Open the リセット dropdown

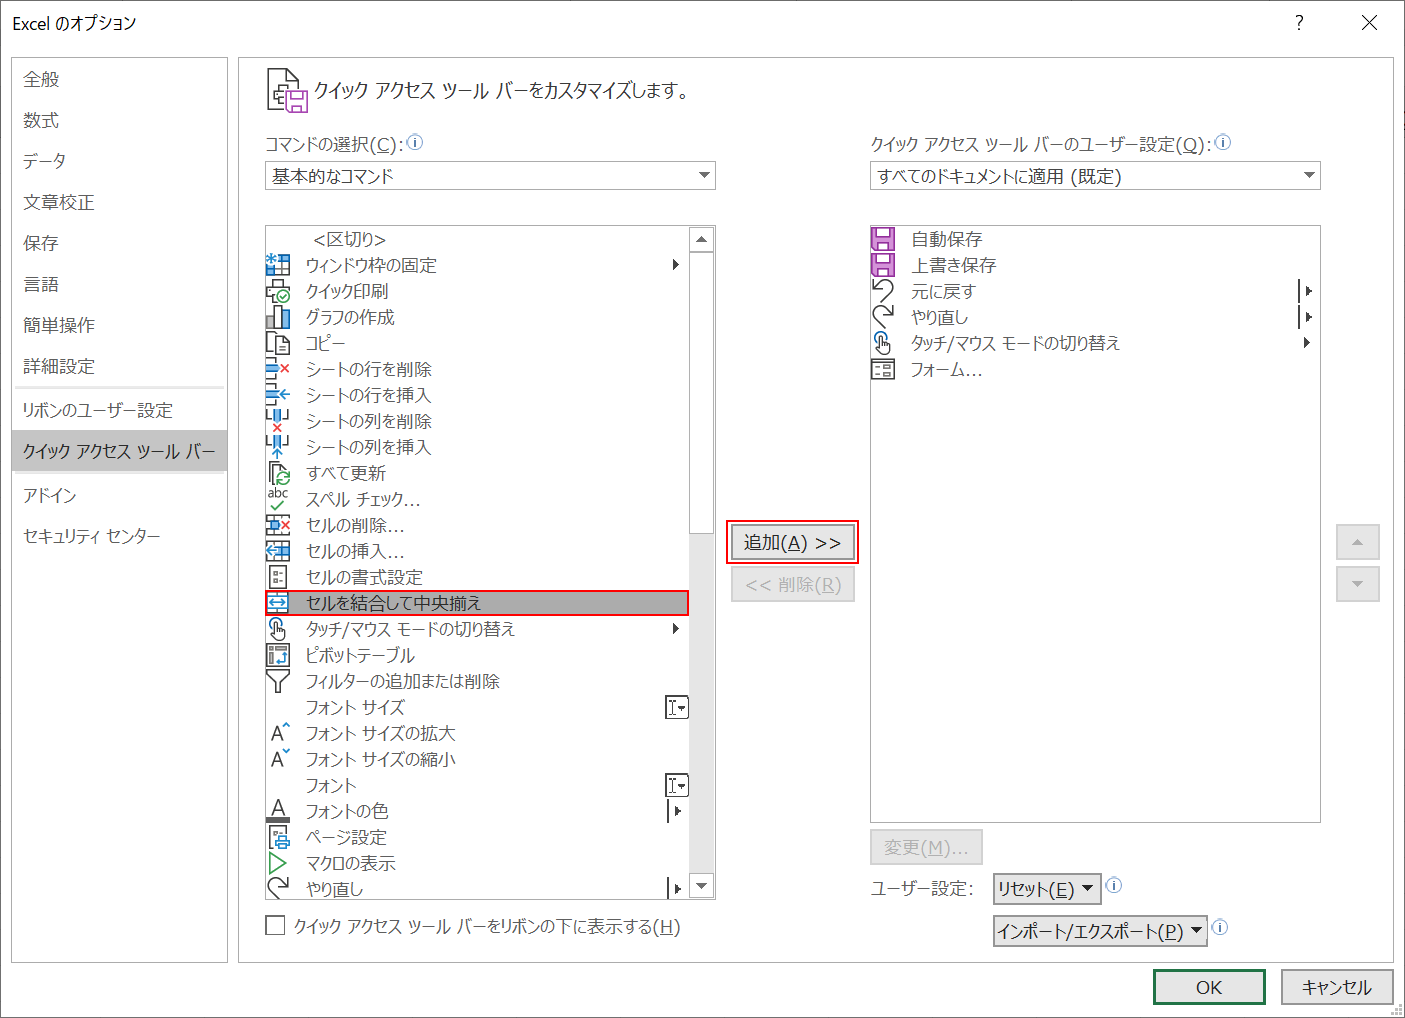[x=1046, y=887]
